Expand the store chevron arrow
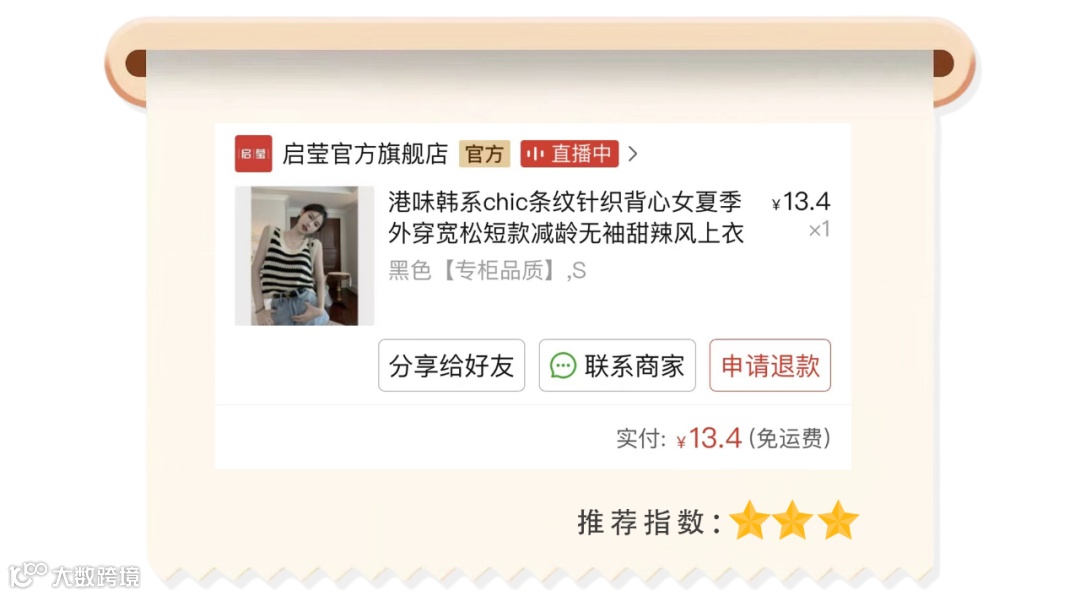Viewport: 1080px width, 596px height. pyautogui.click(x=633, y=154)
